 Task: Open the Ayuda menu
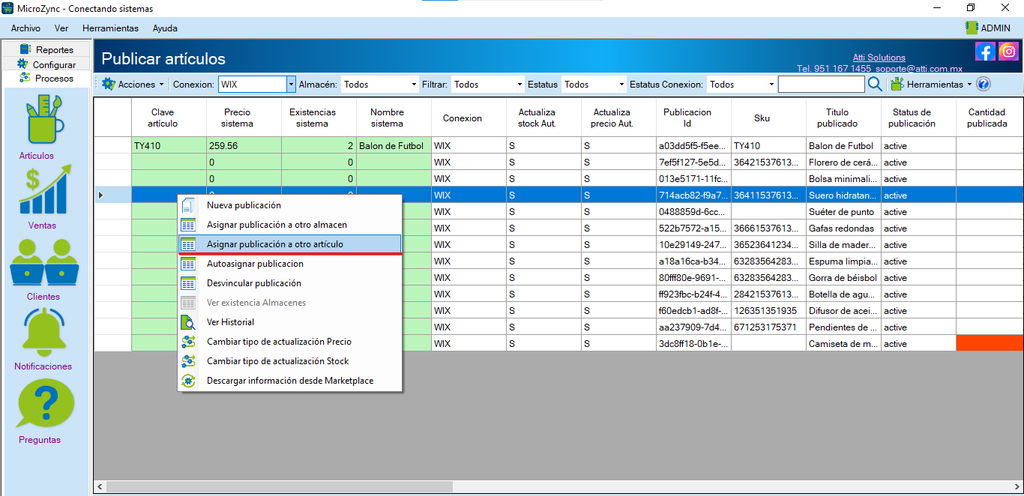click(165, 28)
